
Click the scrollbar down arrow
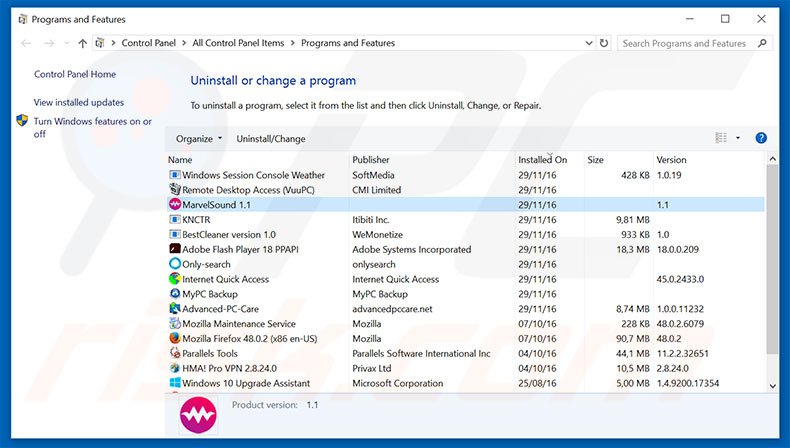coord(772,386)
